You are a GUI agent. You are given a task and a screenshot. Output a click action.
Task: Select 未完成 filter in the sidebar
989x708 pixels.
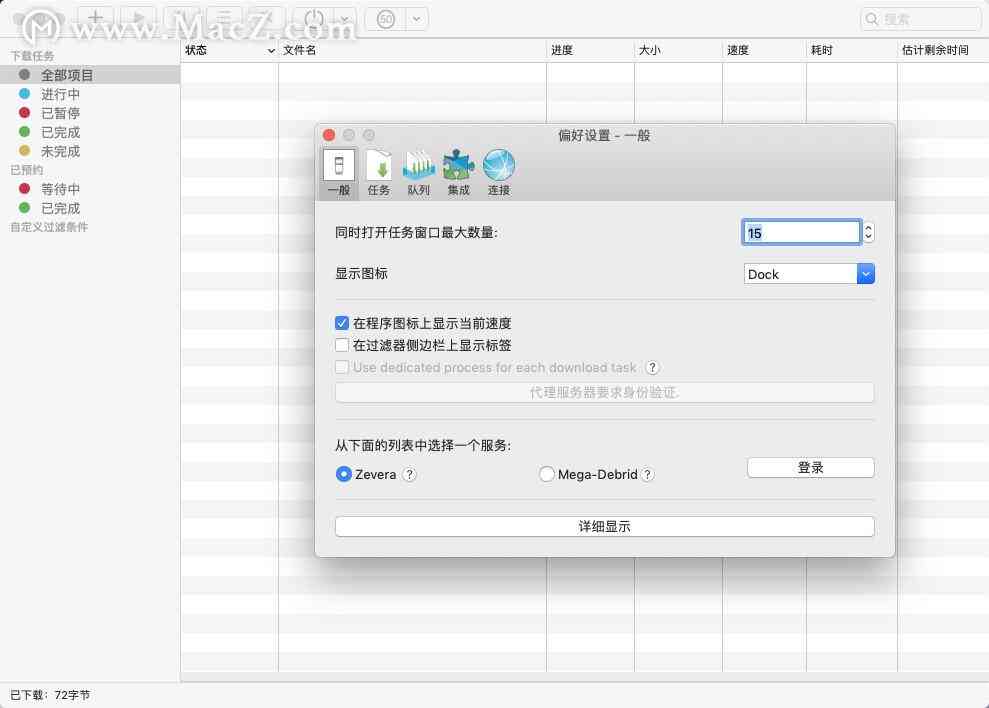pos(90,151)
